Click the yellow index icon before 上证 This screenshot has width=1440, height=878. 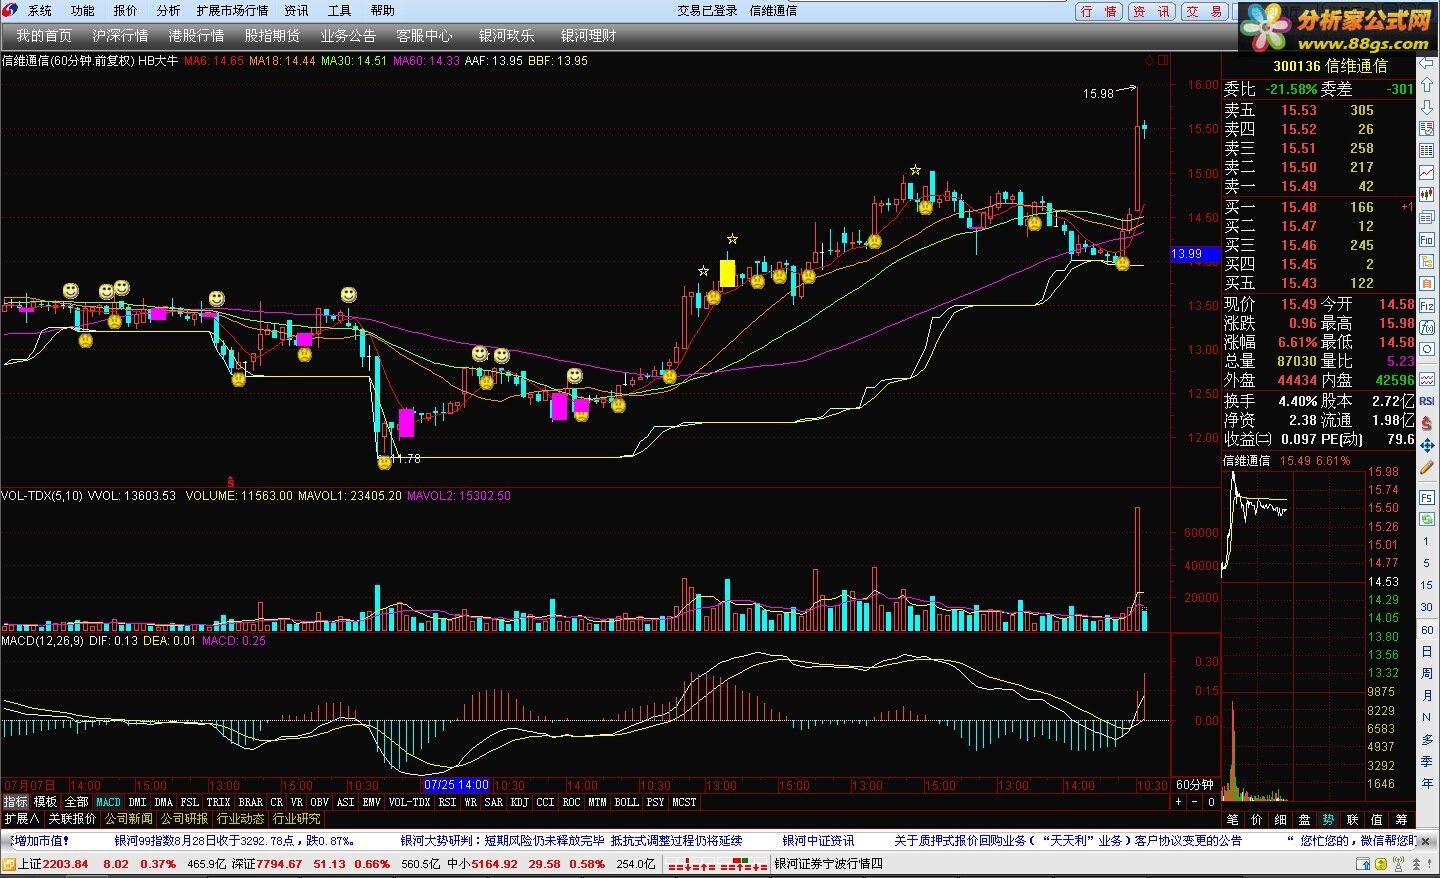click(x=8, y=864)
